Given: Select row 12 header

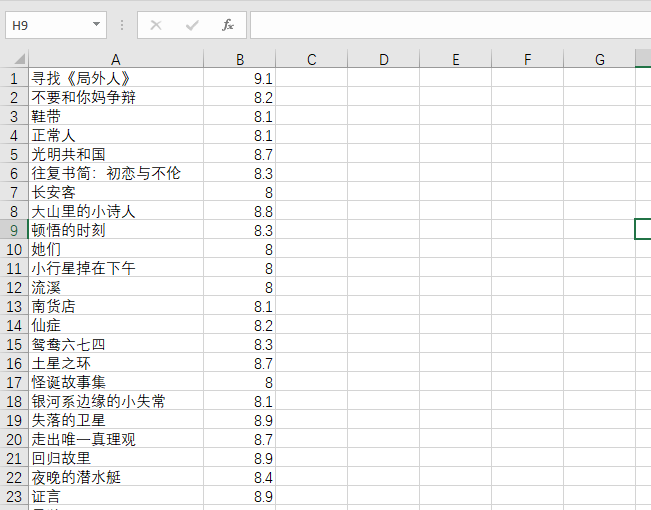Looking at the screenshot, I should tap(14, 287).
